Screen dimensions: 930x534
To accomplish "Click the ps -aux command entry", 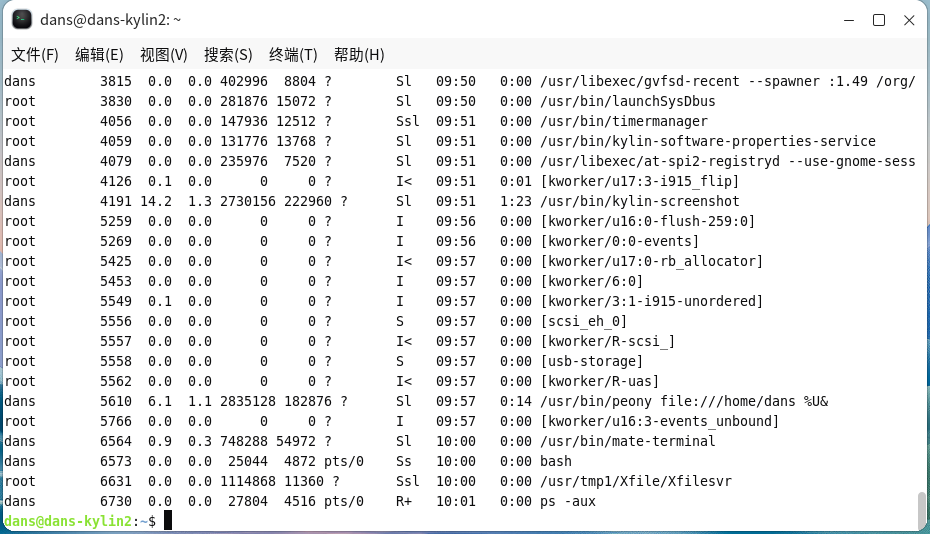I will [567, 501].
